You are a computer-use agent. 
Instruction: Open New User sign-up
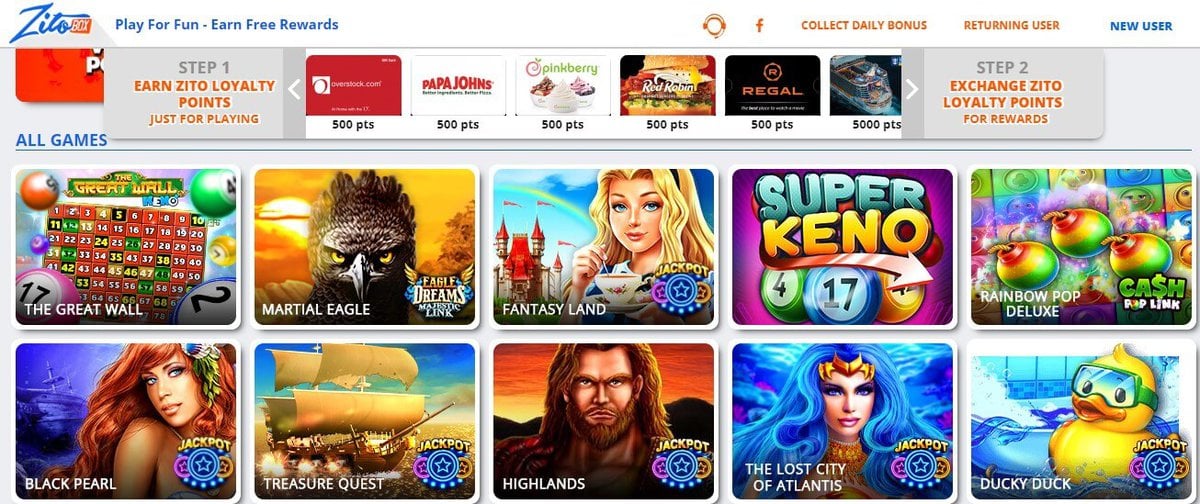coord(1141,26)
